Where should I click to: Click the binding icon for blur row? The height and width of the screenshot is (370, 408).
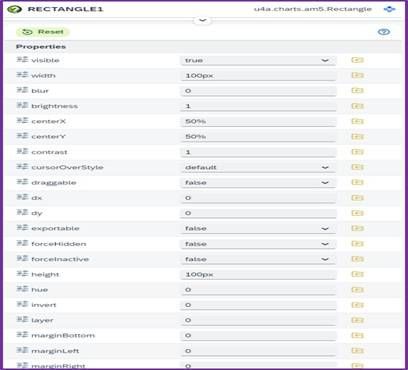point(357,91)
